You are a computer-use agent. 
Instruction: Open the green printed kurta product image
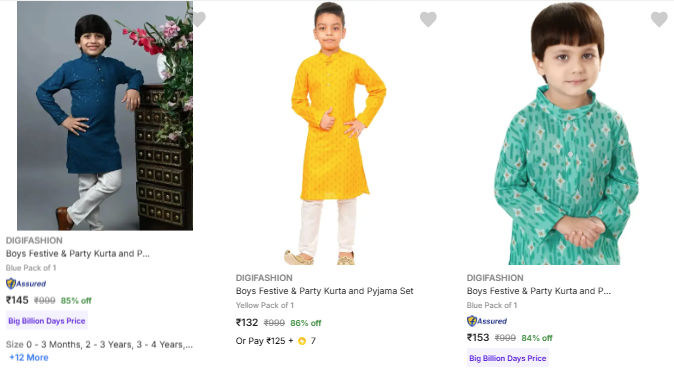click(x=567, y=133)
